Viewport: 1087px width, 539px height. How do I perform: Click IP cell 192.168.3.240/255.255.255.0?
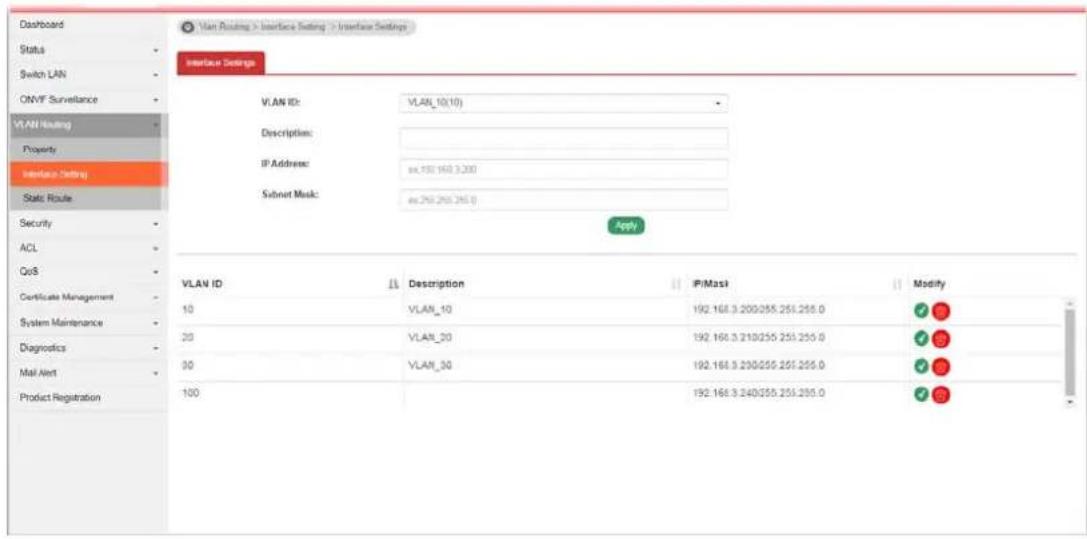pos(758,393)
